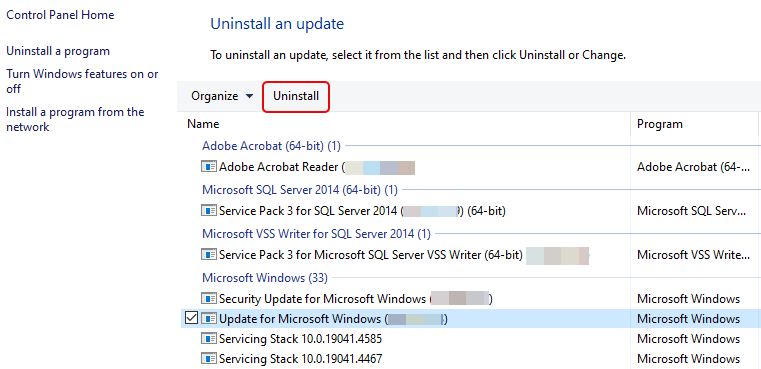Viewport: 761px width, 369px height.
Task: Open Install a program from the network
Action: 75,119
